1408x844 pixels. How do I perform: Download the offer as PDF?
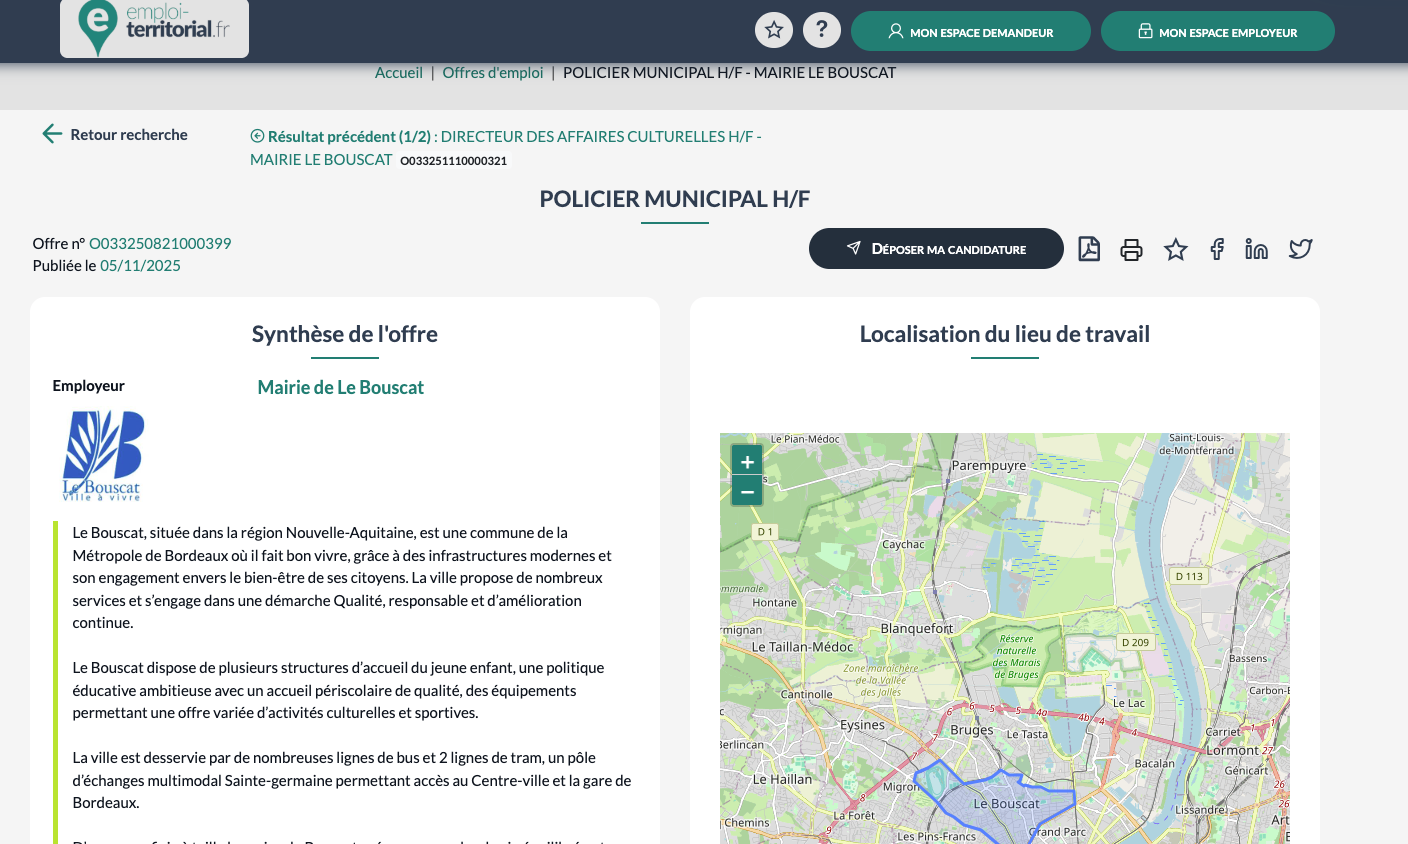pyautogui.click(x=1089, y=249)
